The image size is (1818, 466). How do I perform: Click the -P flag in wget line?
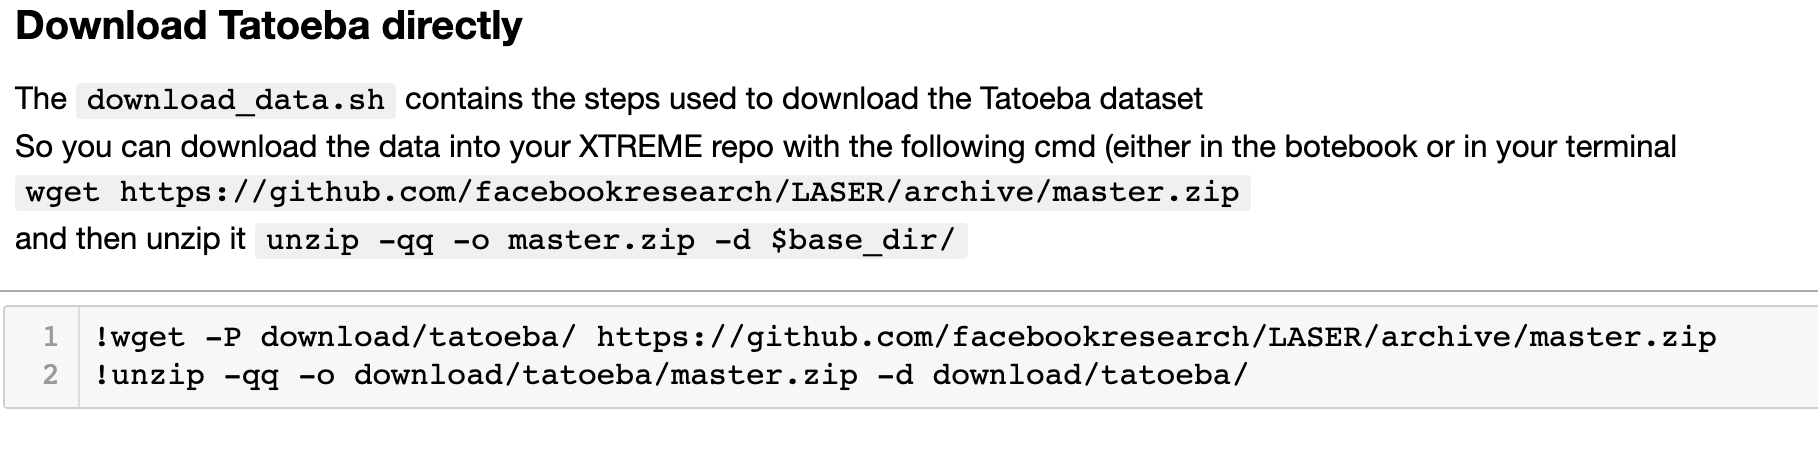[x=223, y=337]
